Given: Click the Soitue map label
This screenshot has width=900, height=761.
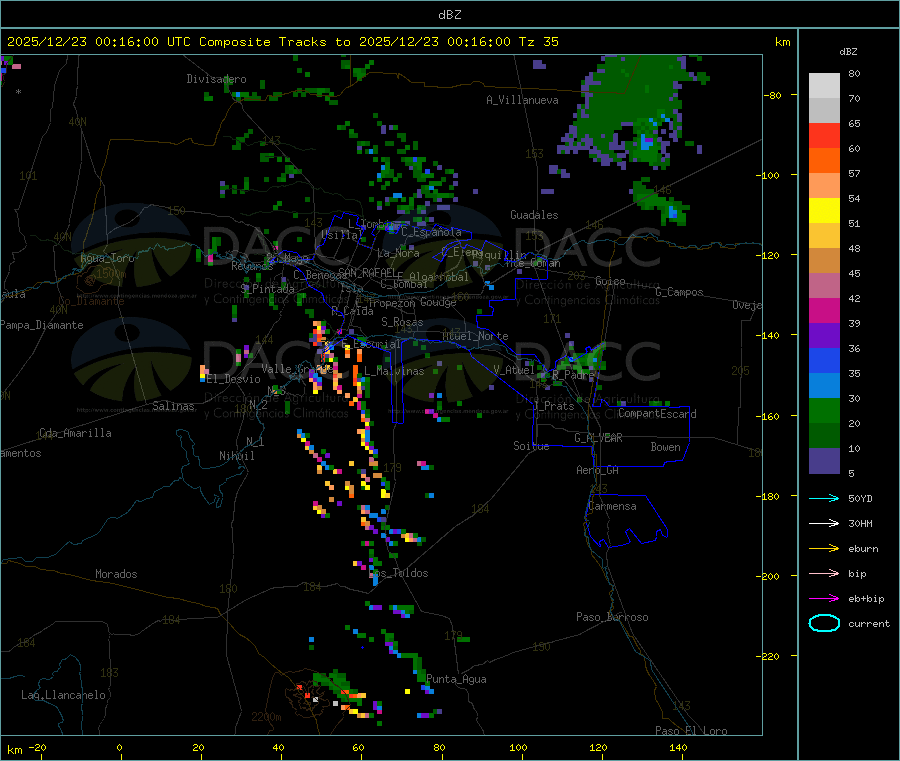Looking at the screenshot, I should point(531,446).
